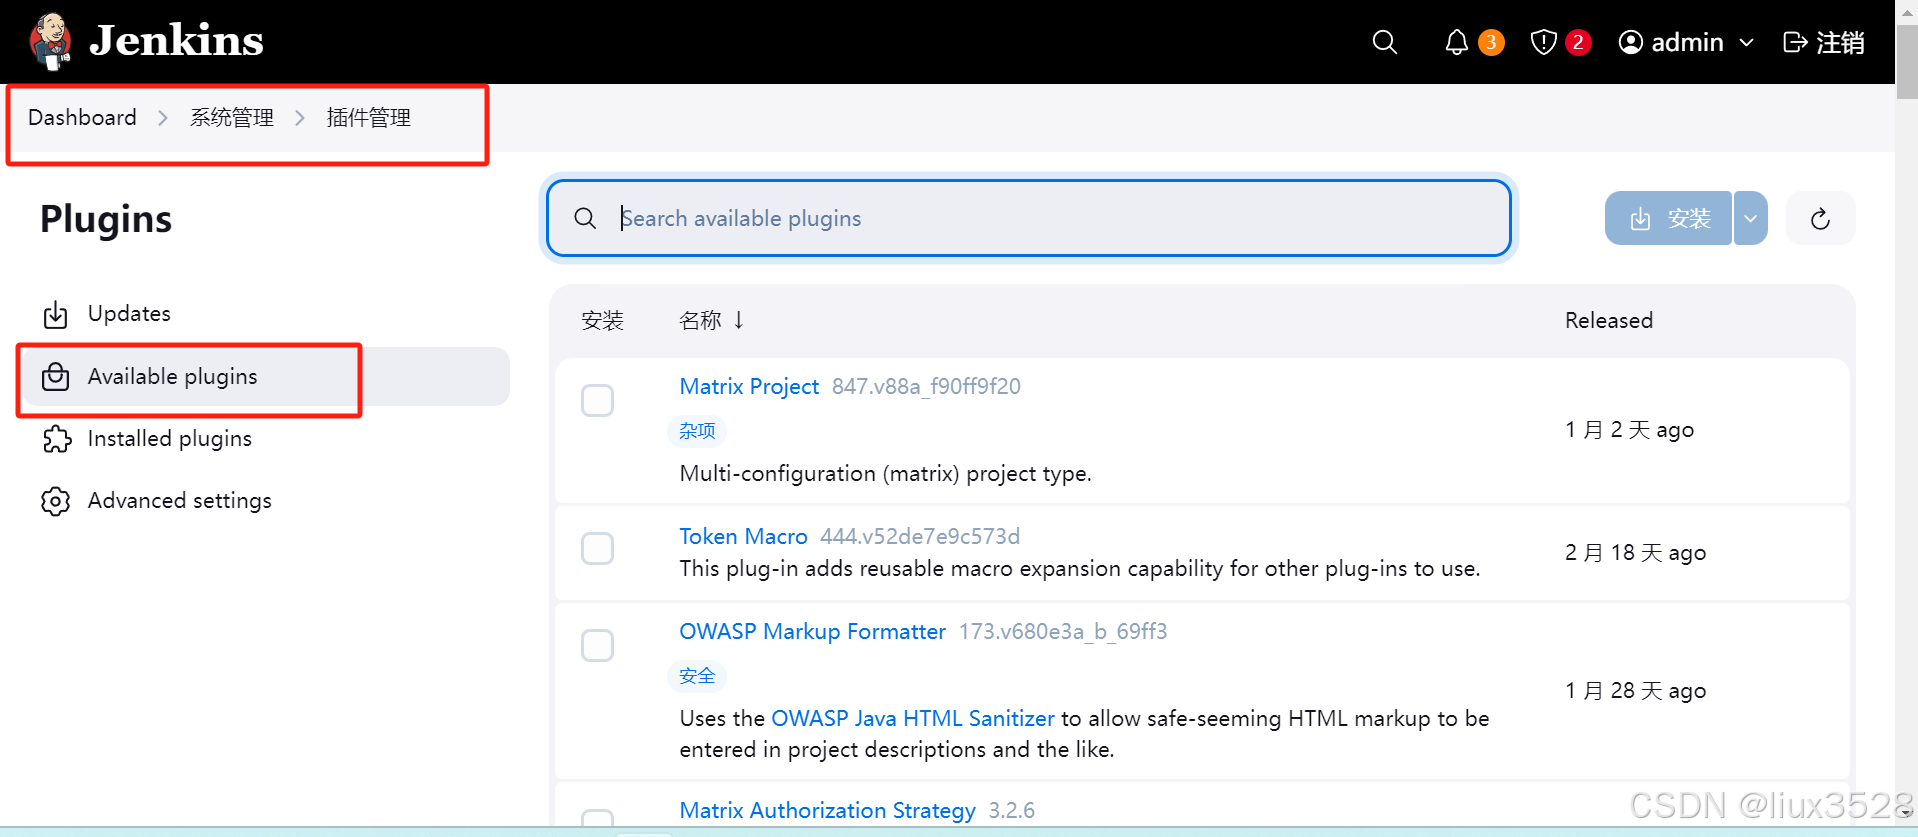The height and width of the screenshot is (837, 1918).
Task: Go to Dashboard breadcrumb
Action: click(x=82, y=118)
